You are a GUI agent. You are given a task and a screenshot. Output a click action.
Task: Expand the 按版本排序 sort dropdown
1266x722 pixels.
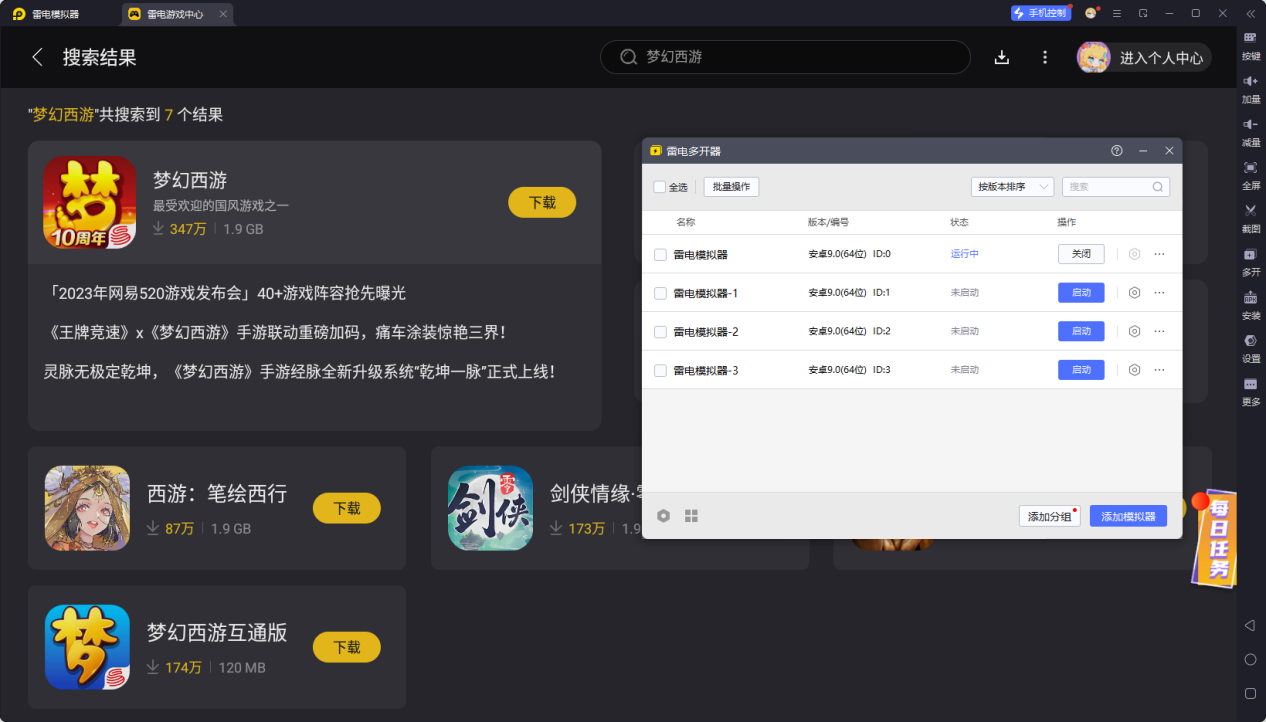(x=1012, y=187)
